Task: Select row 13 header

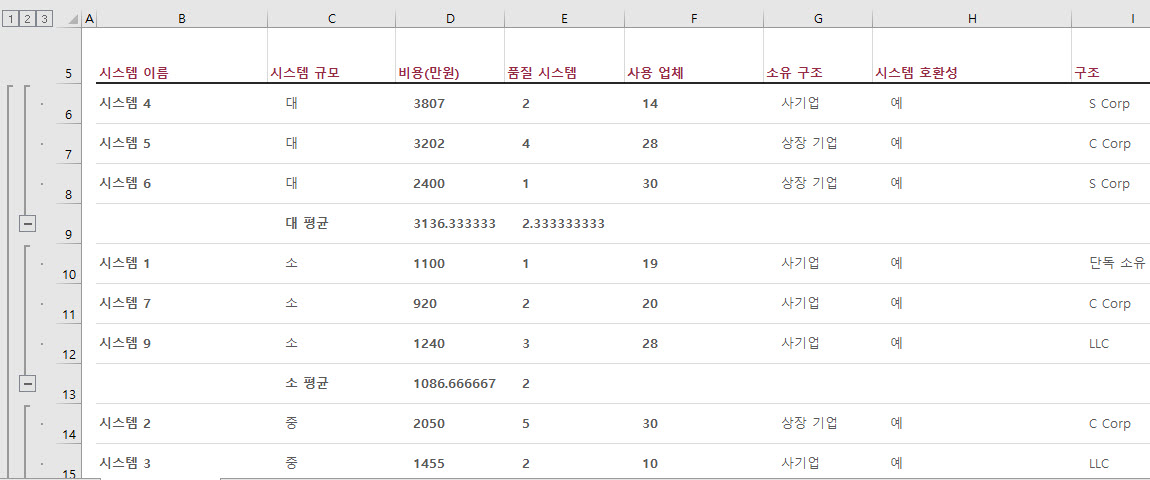Action: pos(70,384)
